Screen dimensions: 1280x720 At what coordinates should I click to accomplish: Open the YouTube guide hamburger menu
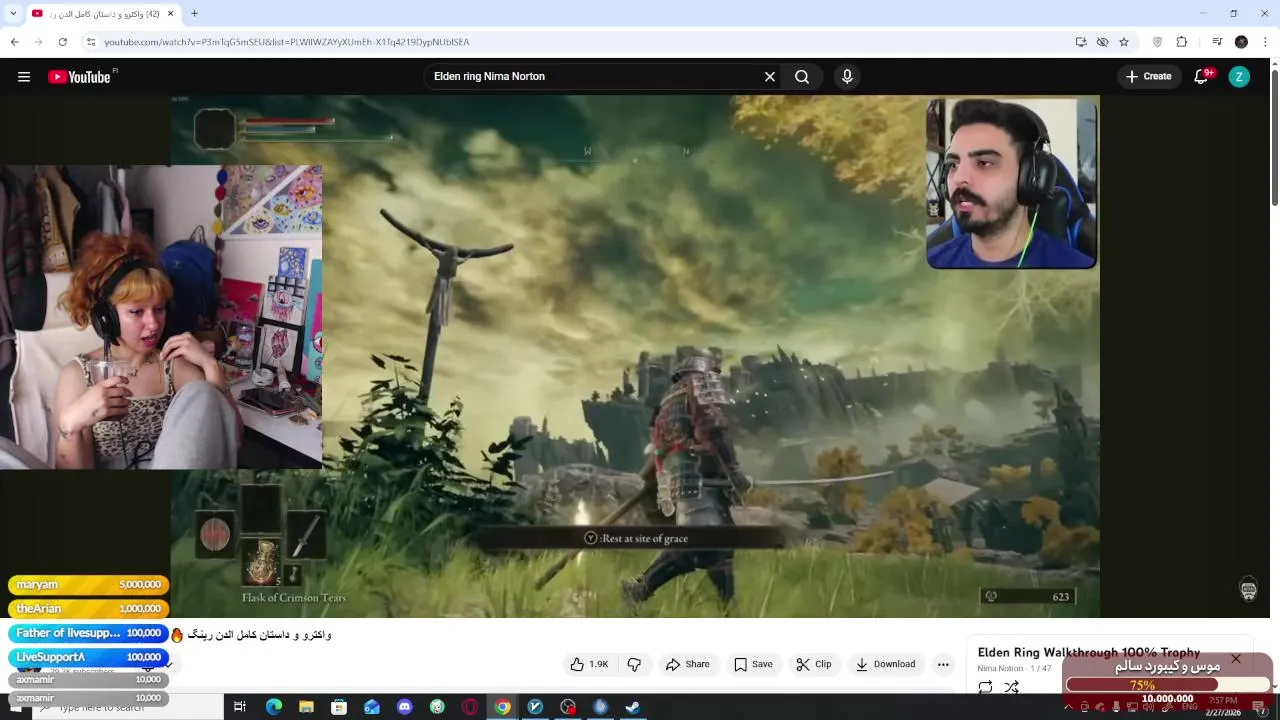[24, 77]
